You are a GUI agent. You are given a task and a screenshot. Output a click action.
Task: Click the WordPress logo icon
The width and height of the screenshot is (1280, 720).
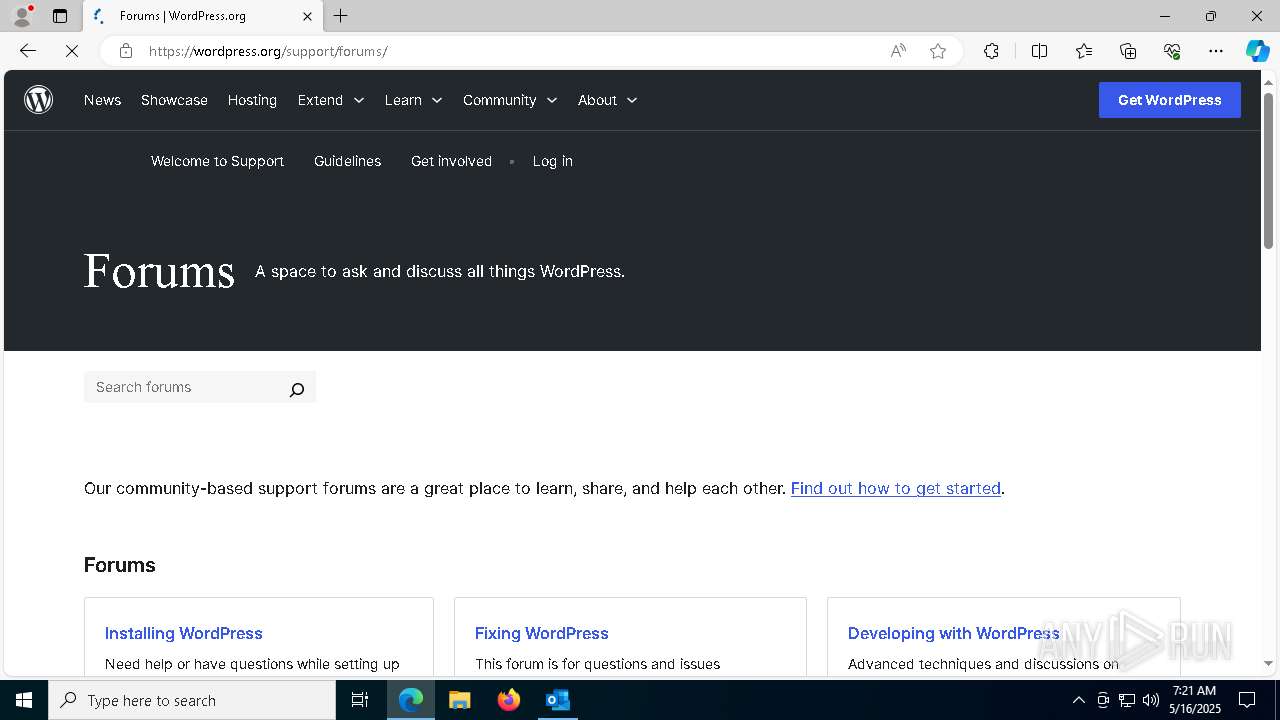tap(38, 100)
